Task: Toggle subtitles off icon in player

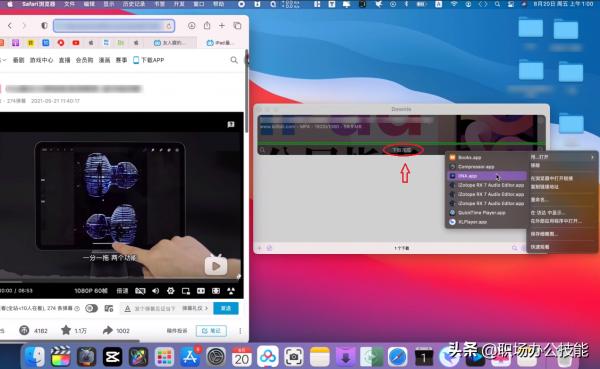Action: (140, 291)
